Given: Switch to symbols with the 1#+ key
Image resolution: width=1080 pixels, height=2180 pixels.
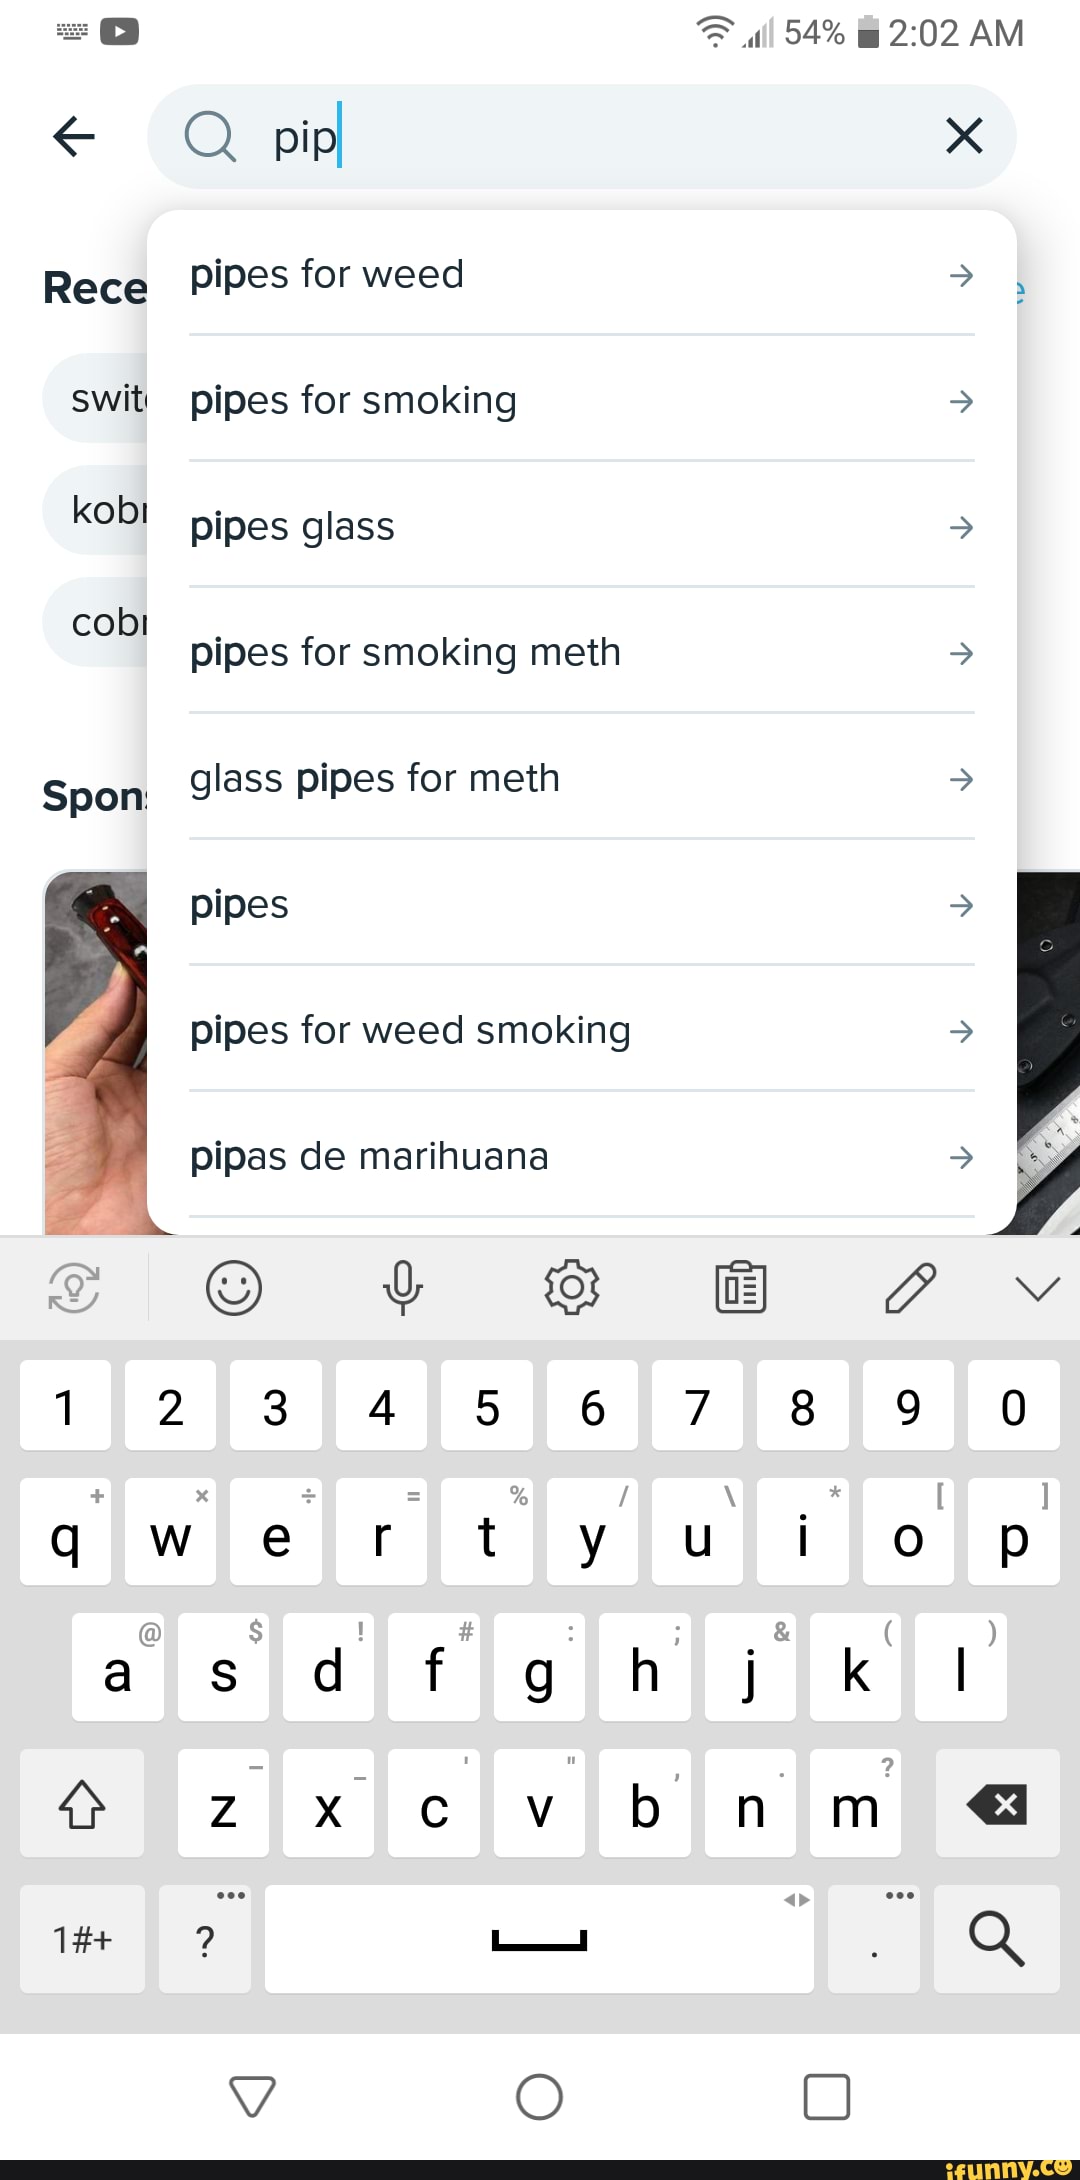Looking at the screenshot, I should pos(81,1938).
